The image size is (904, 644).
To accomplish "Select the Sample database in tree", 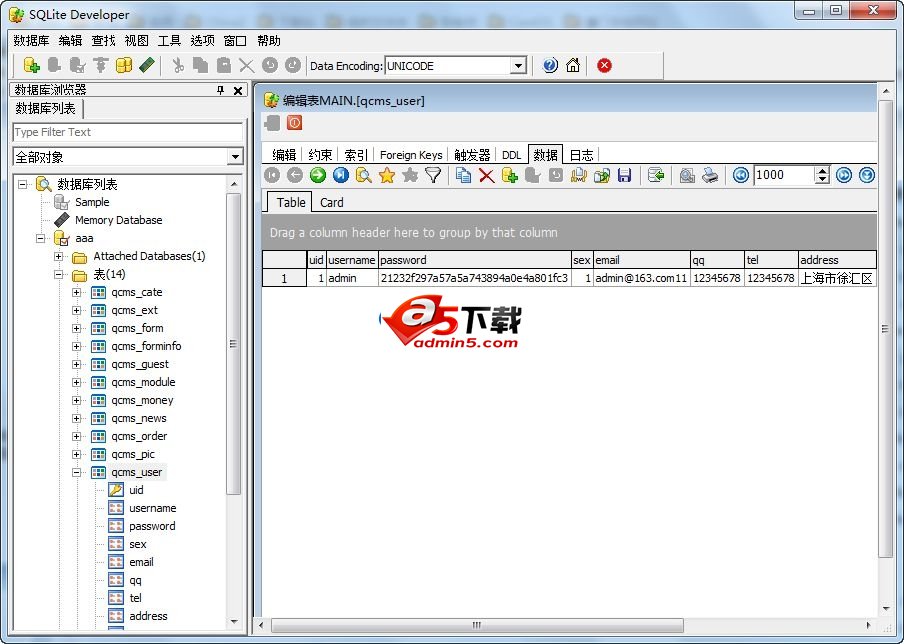I will (92, 202).
